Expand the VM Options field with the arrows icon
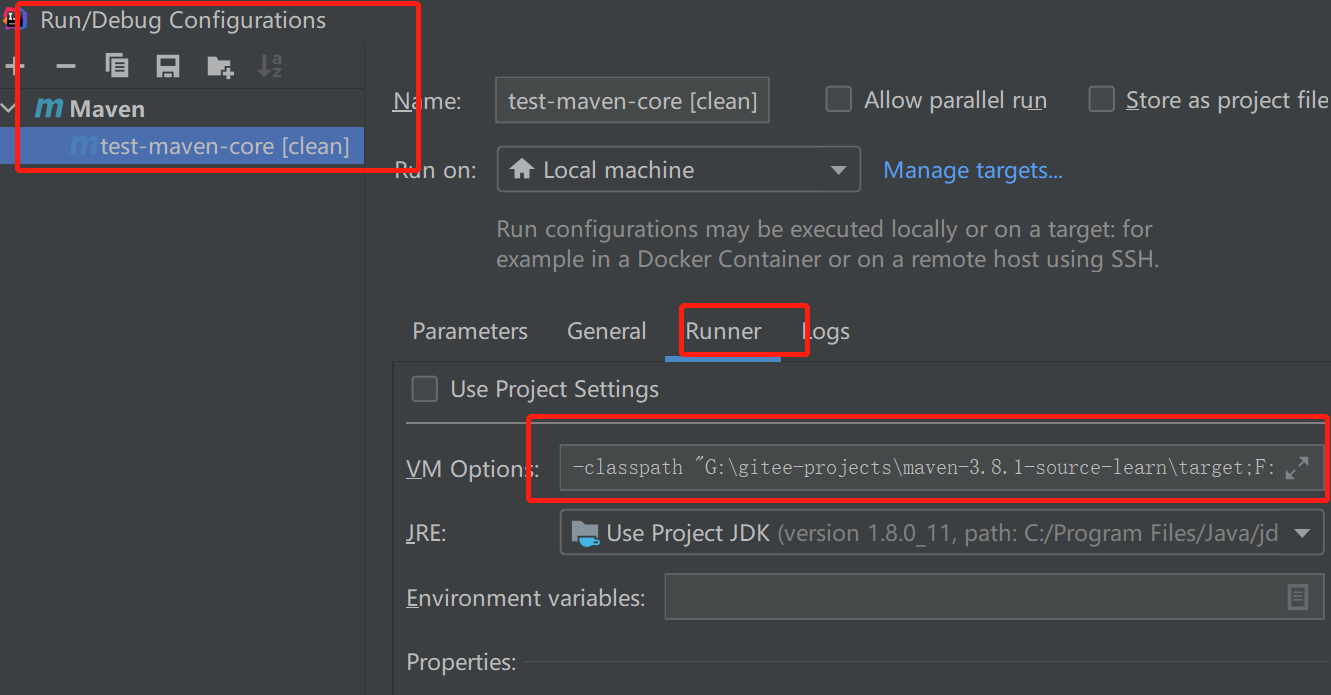The height and width of the screenshot is (695, 1331). coord(1297,467)
